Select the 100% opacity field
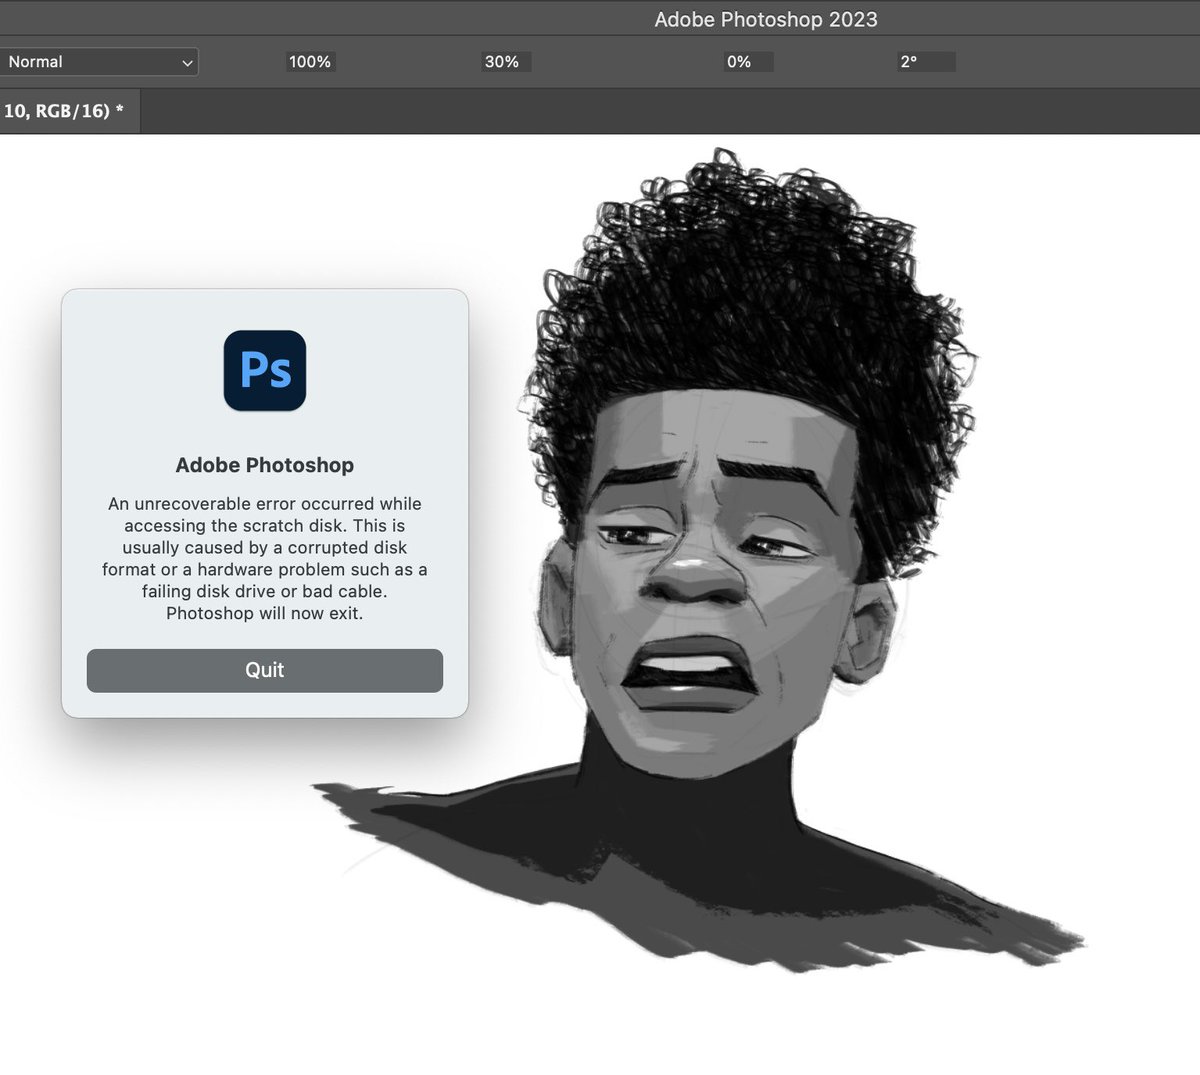 coord(310,61)
